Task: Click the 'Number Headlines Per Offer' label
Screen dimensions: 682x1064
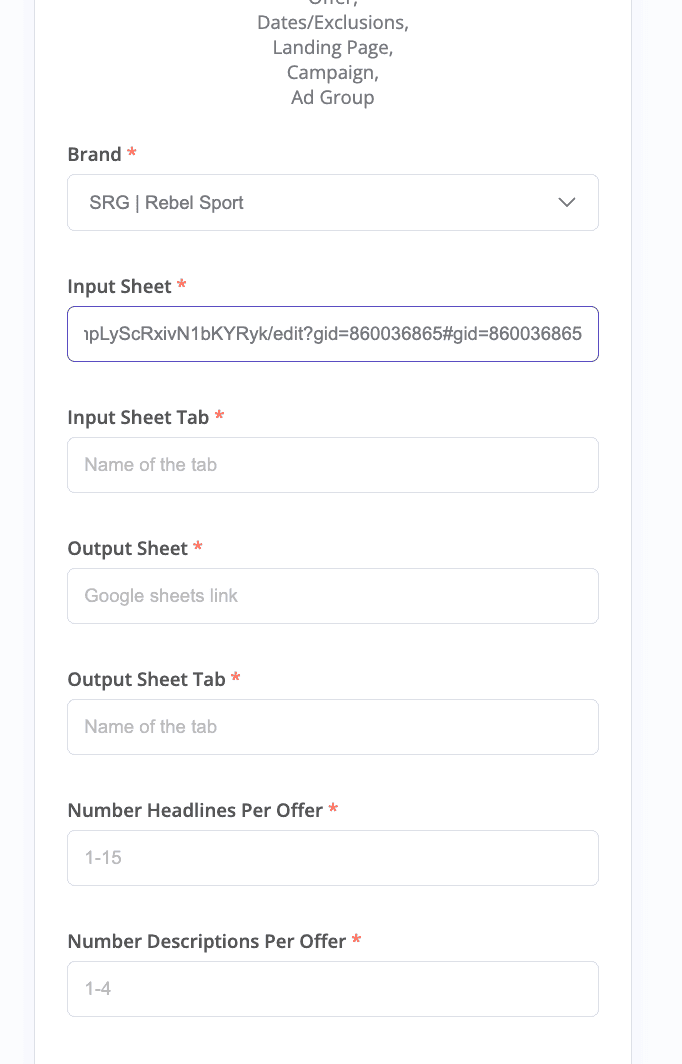Action: coord(195,810)
